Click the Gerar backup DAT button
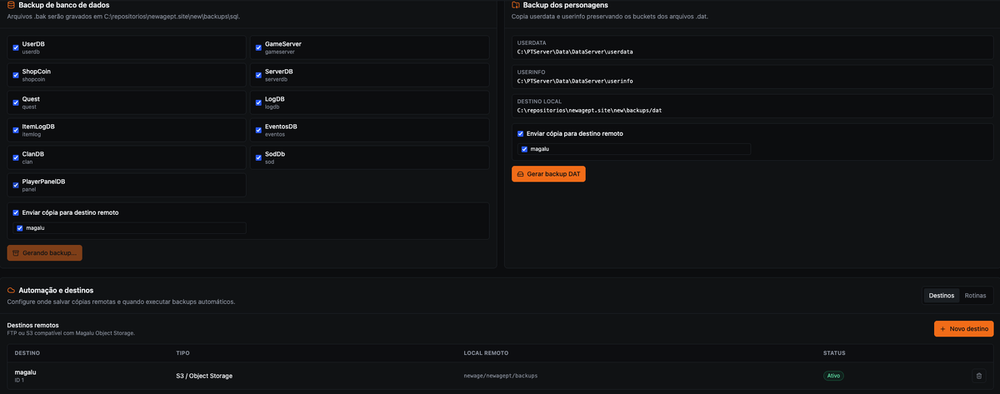The width and height of the screenshot is (1000, 394). (548, 174)
